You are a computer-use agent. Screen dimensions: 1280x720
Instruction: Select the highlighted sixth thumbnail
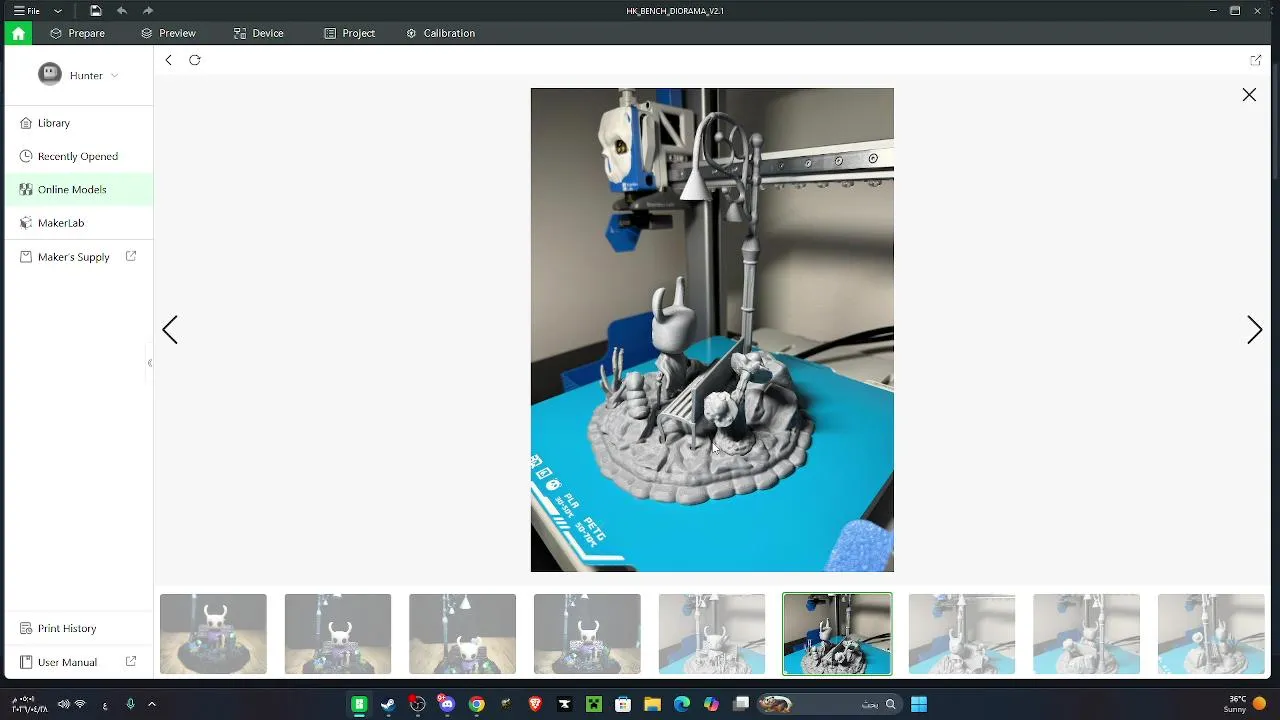point(837,634)
